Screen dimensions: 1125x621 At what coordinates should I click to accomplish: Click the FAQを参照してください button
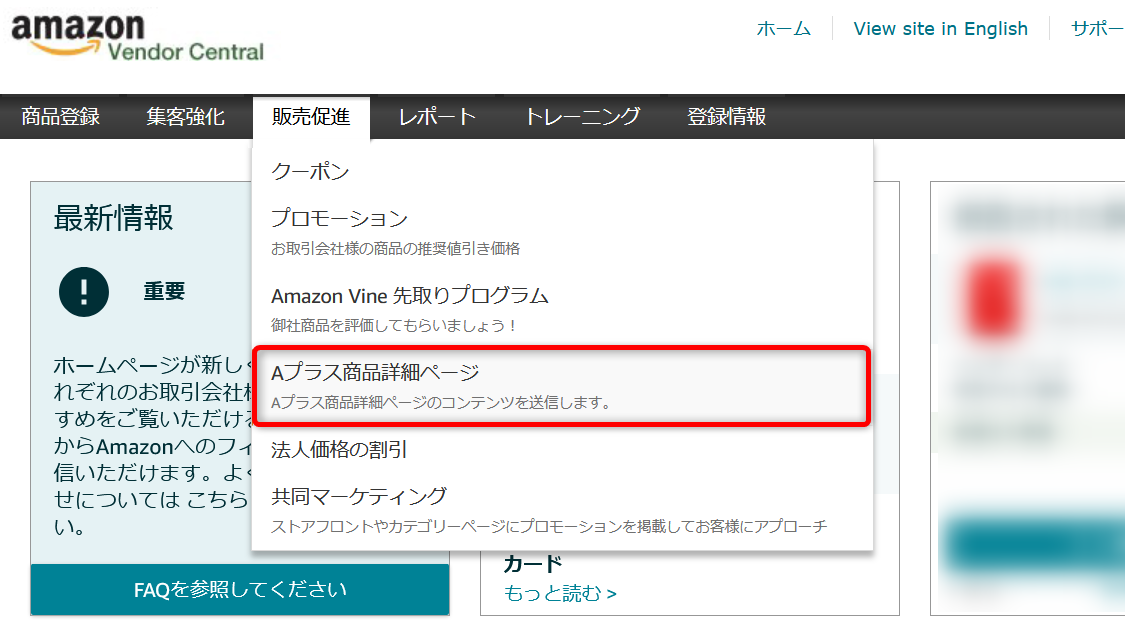pos(240,589)
